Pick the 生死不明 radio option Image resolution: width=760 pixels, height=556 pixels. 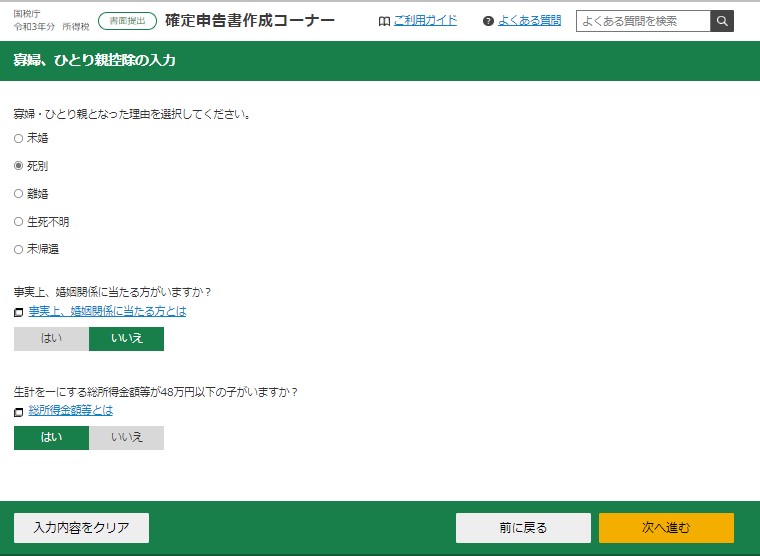19,222
